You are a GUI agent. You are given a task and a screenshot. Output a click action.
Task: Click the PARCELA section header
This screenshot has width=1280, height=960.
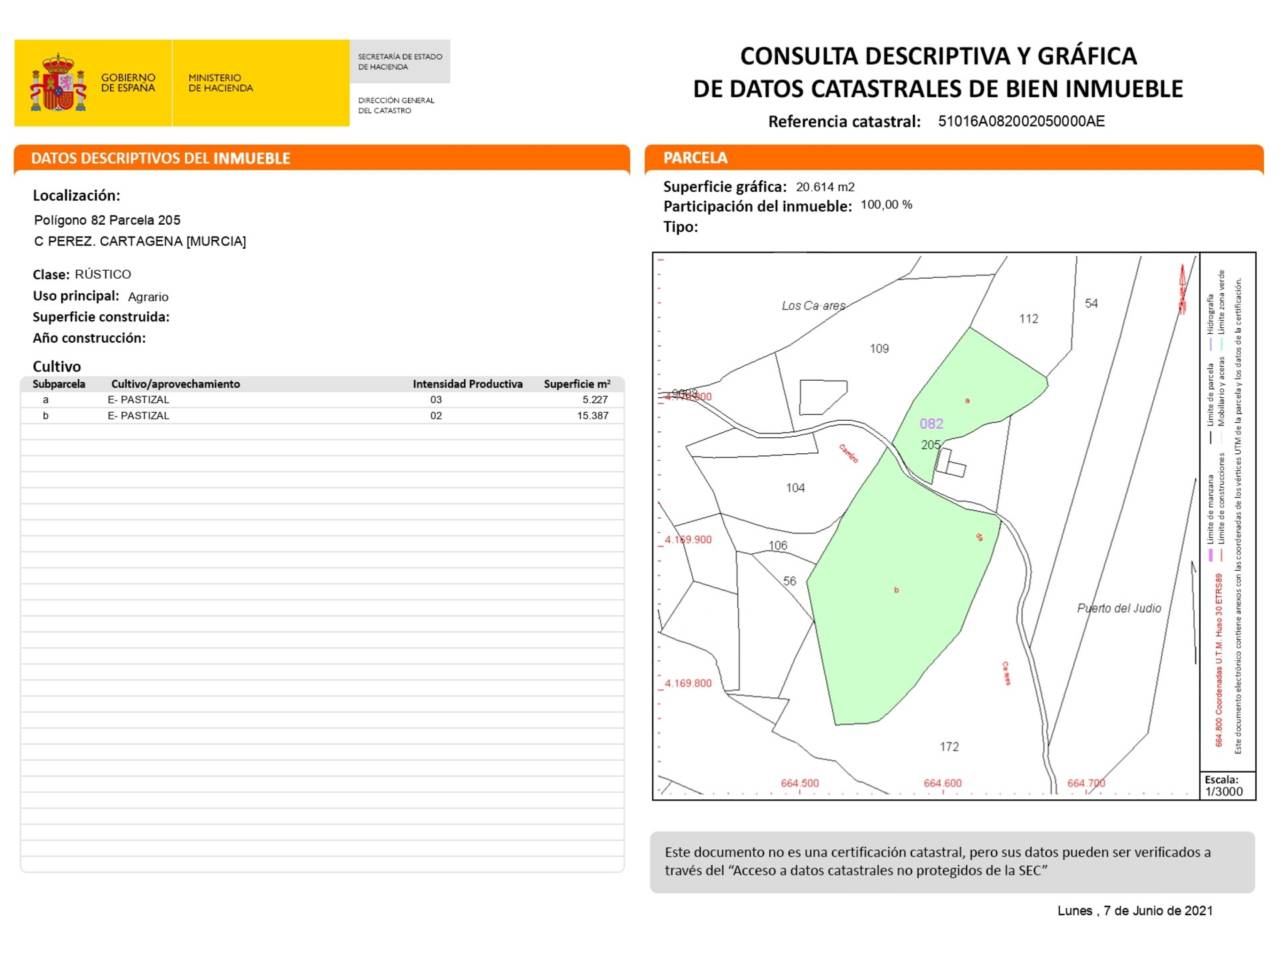point(695,158)
